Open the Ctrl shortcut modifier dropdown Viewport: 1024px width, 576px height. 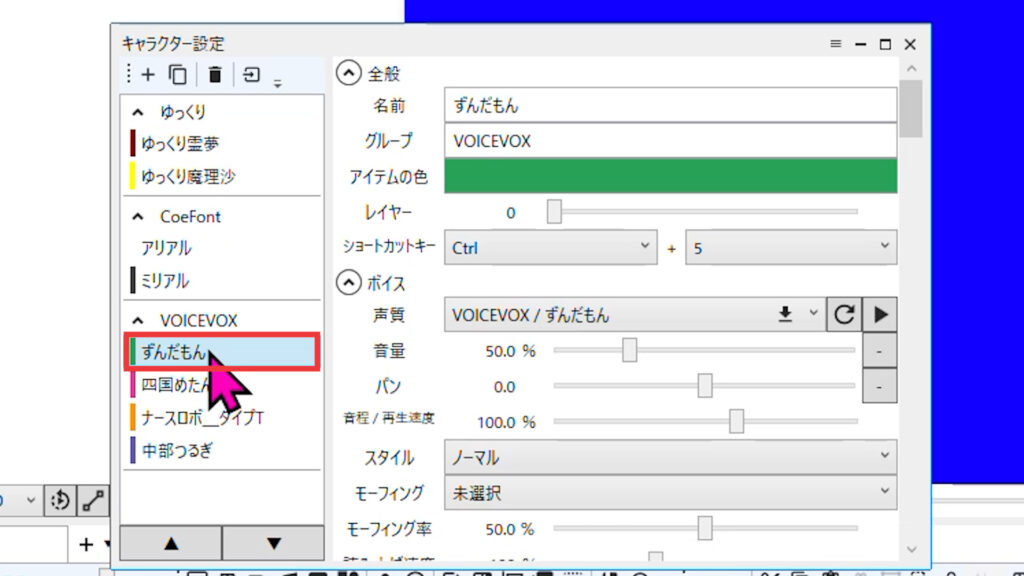coord(551,247)
